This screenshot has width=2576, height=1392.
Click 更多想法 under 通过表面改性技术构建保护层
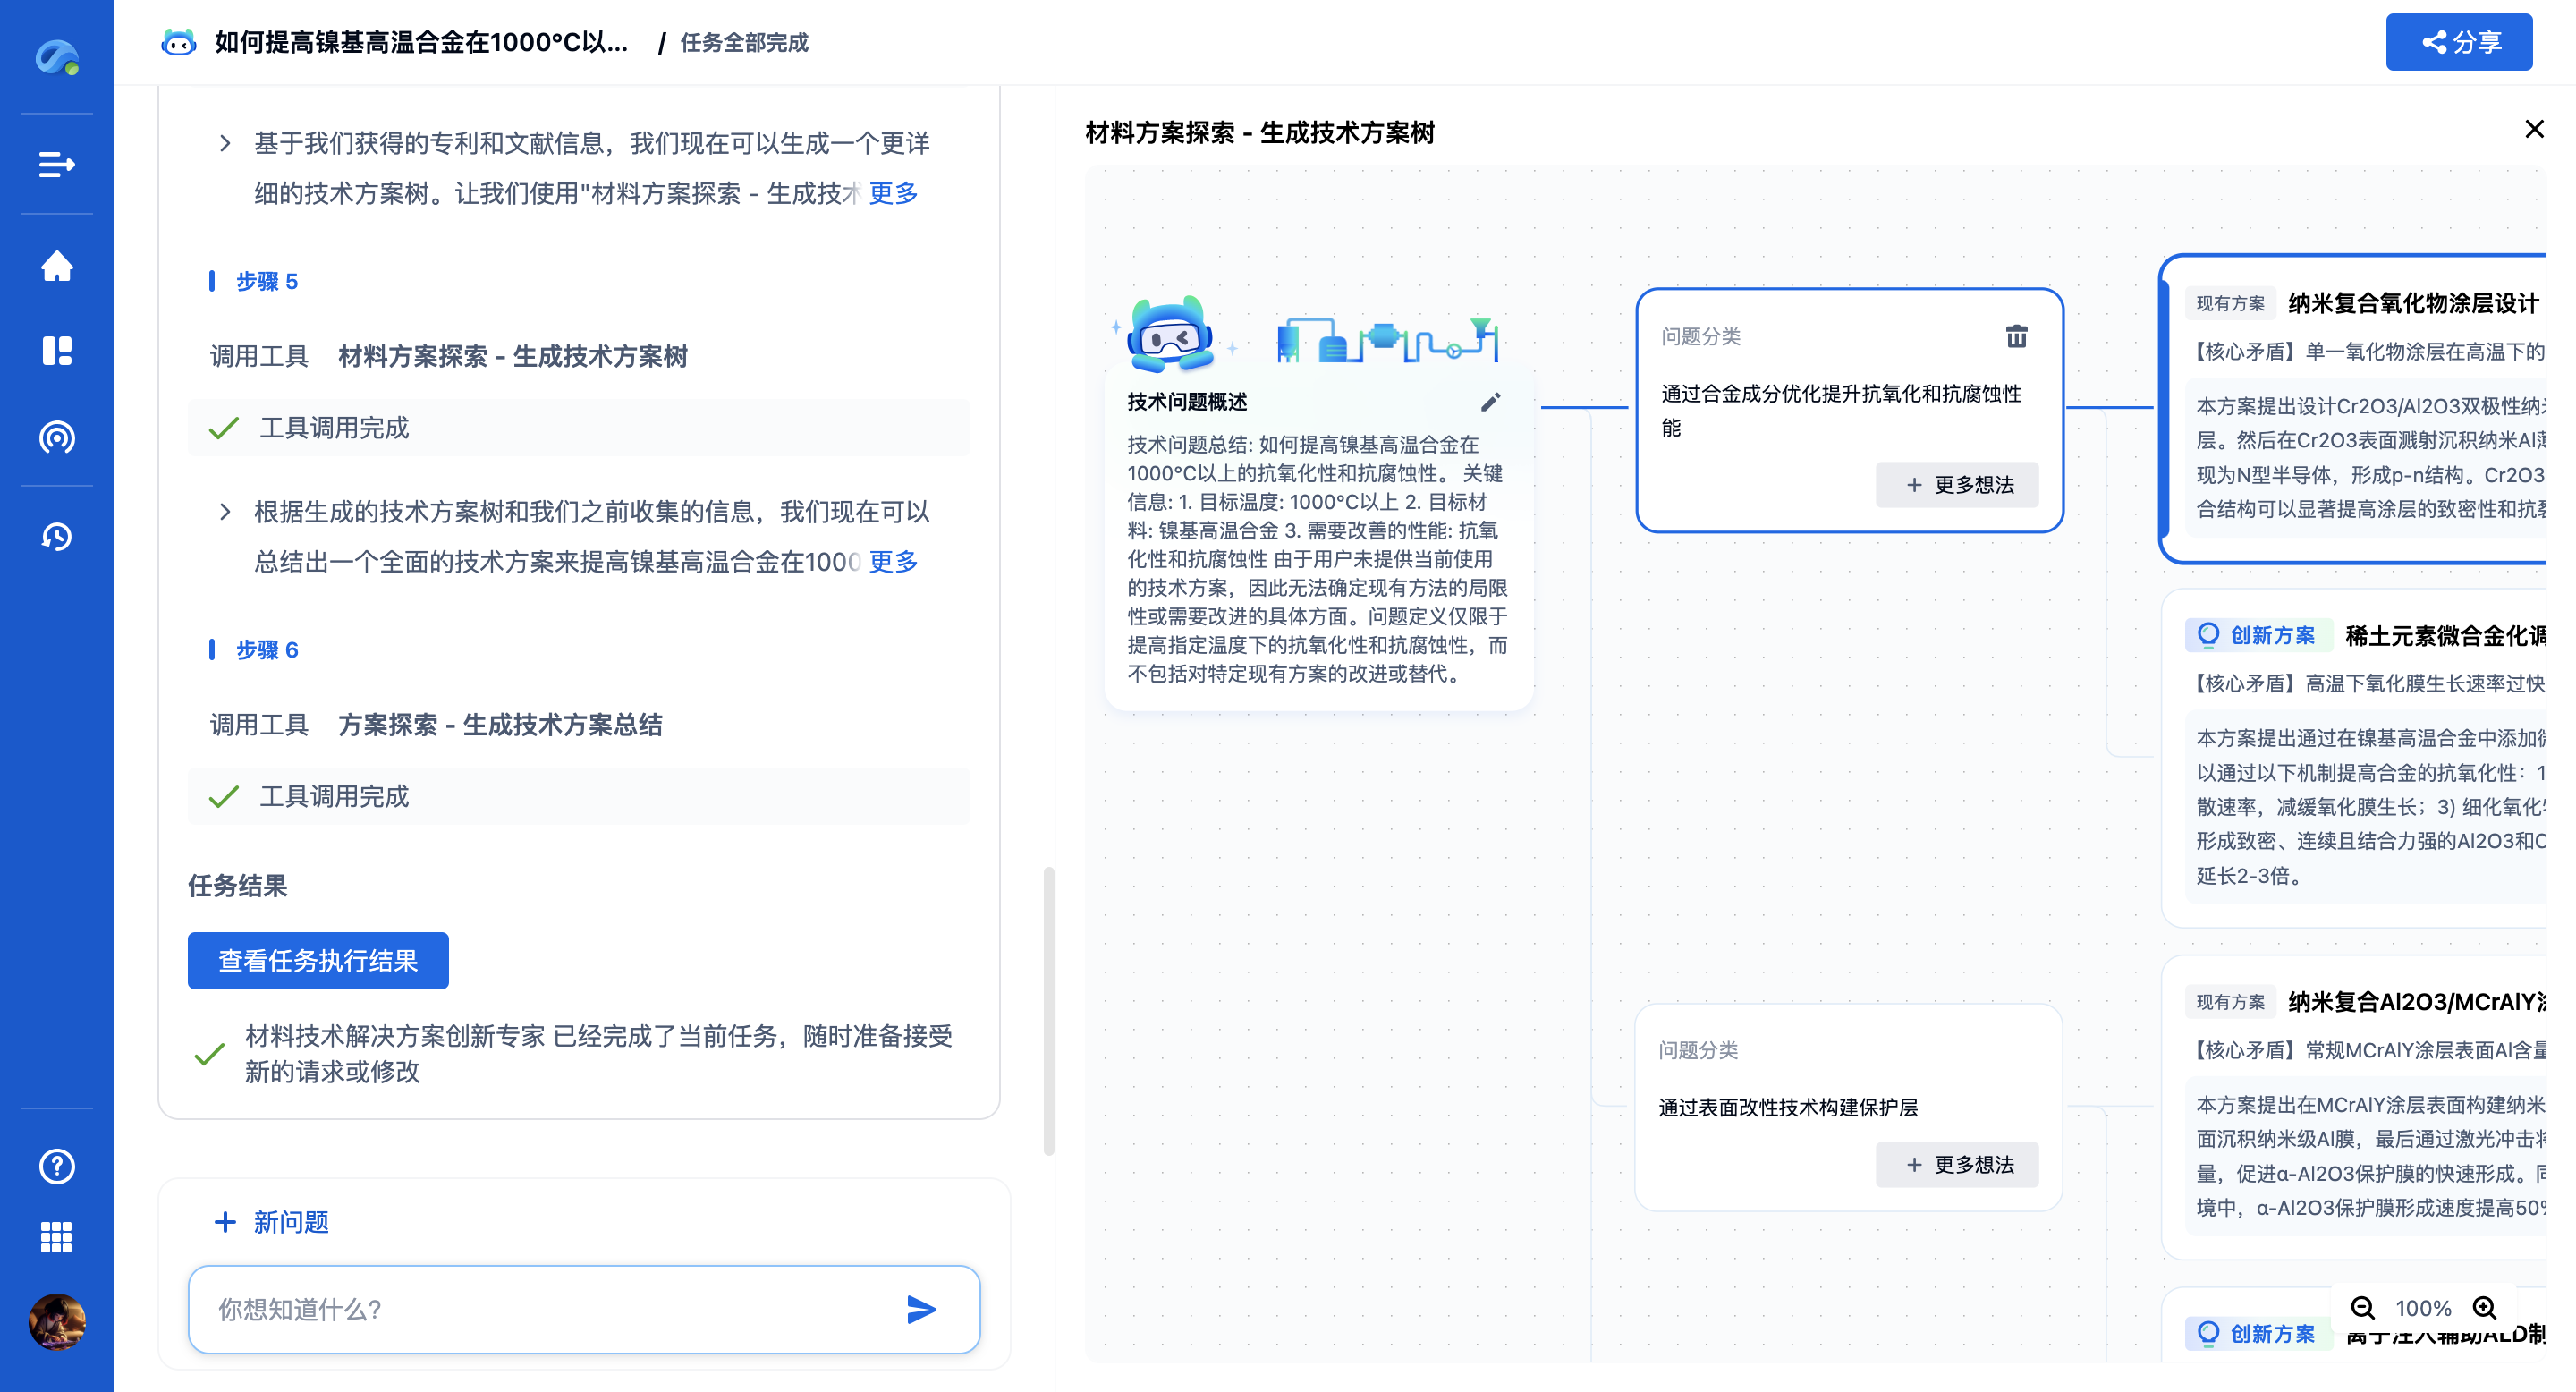1957,1165
